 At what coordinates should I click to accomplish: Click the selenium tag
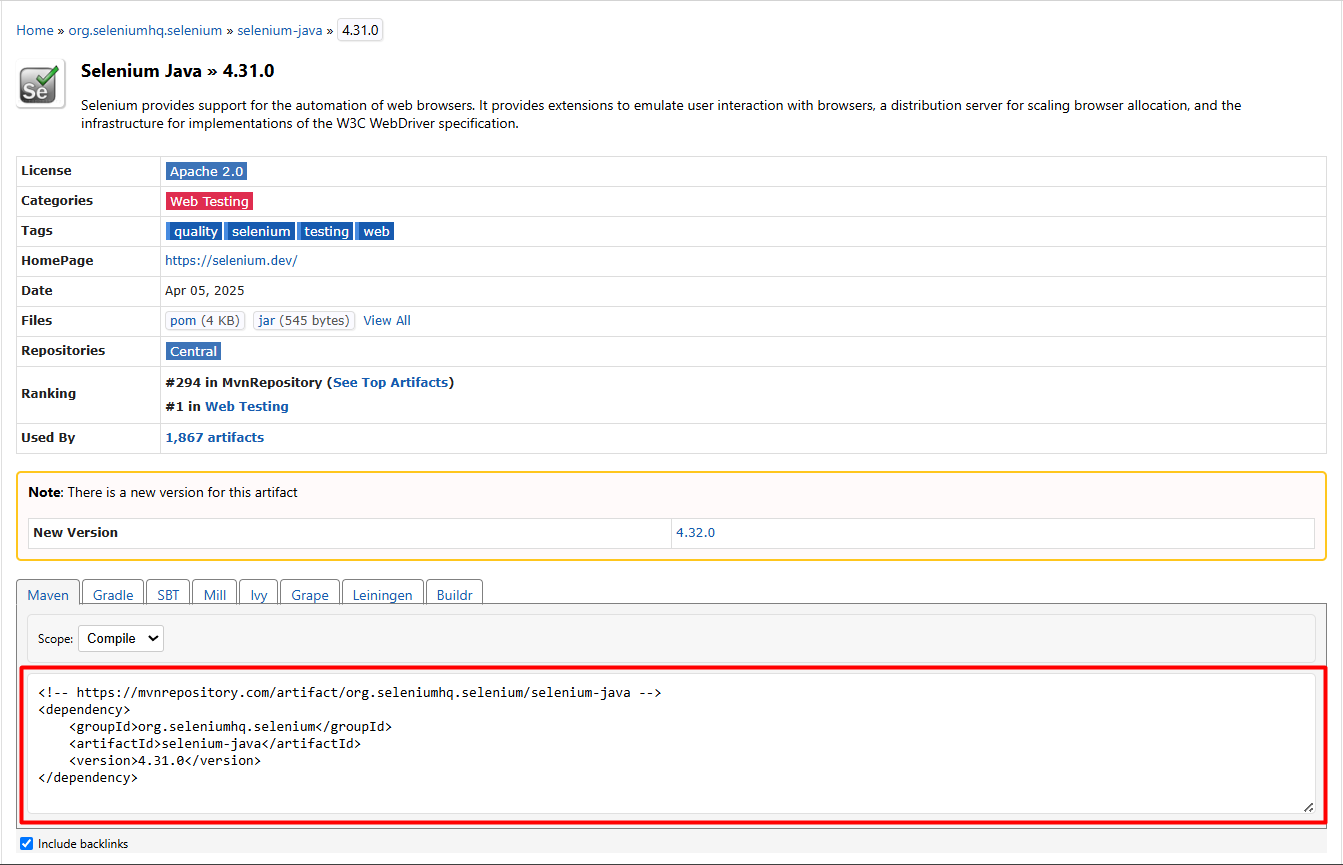[261, 231]
